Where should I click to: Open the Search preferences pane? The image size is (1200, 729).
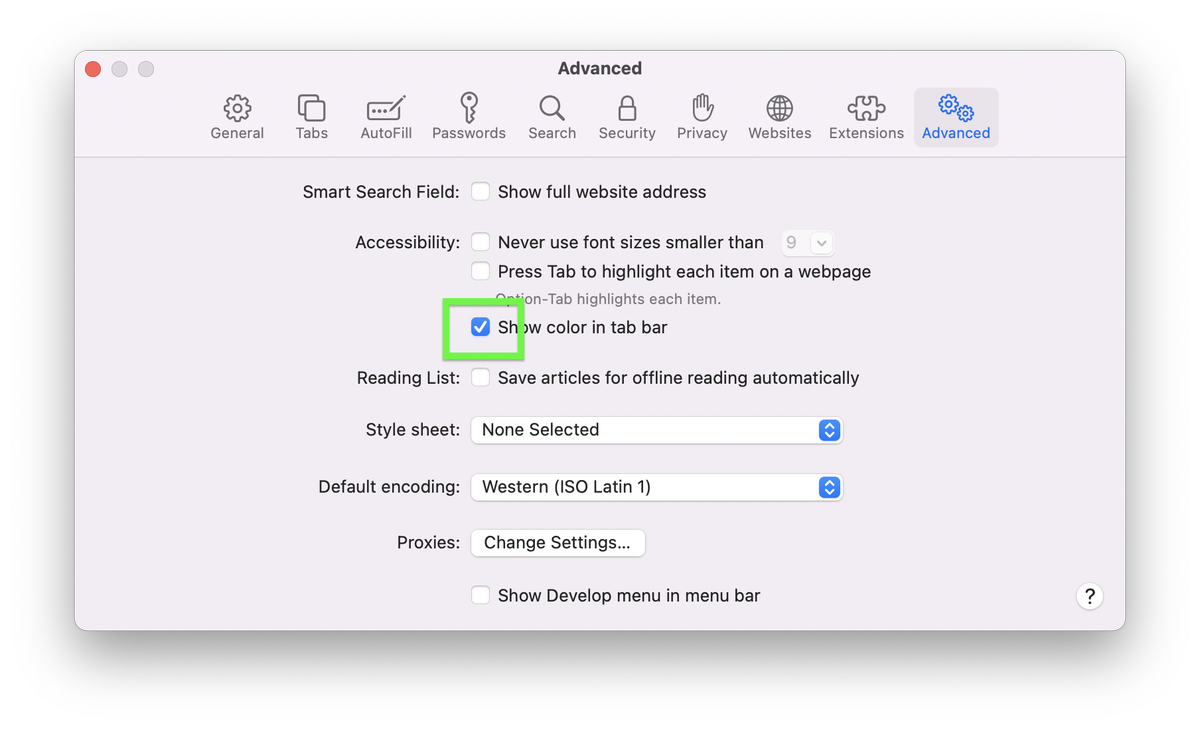[x=552, y=118]
